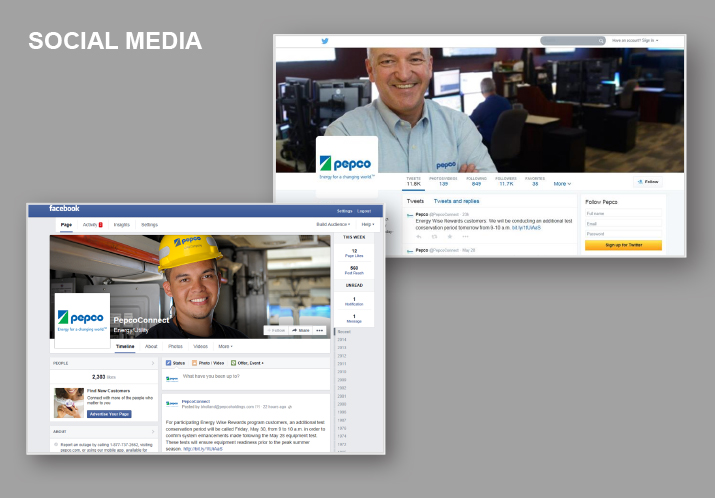Image resolution: width=715 pixels, height=498 pixels.
Task: Click the Follow button on Facebook cover
Action: pos(276,330)
